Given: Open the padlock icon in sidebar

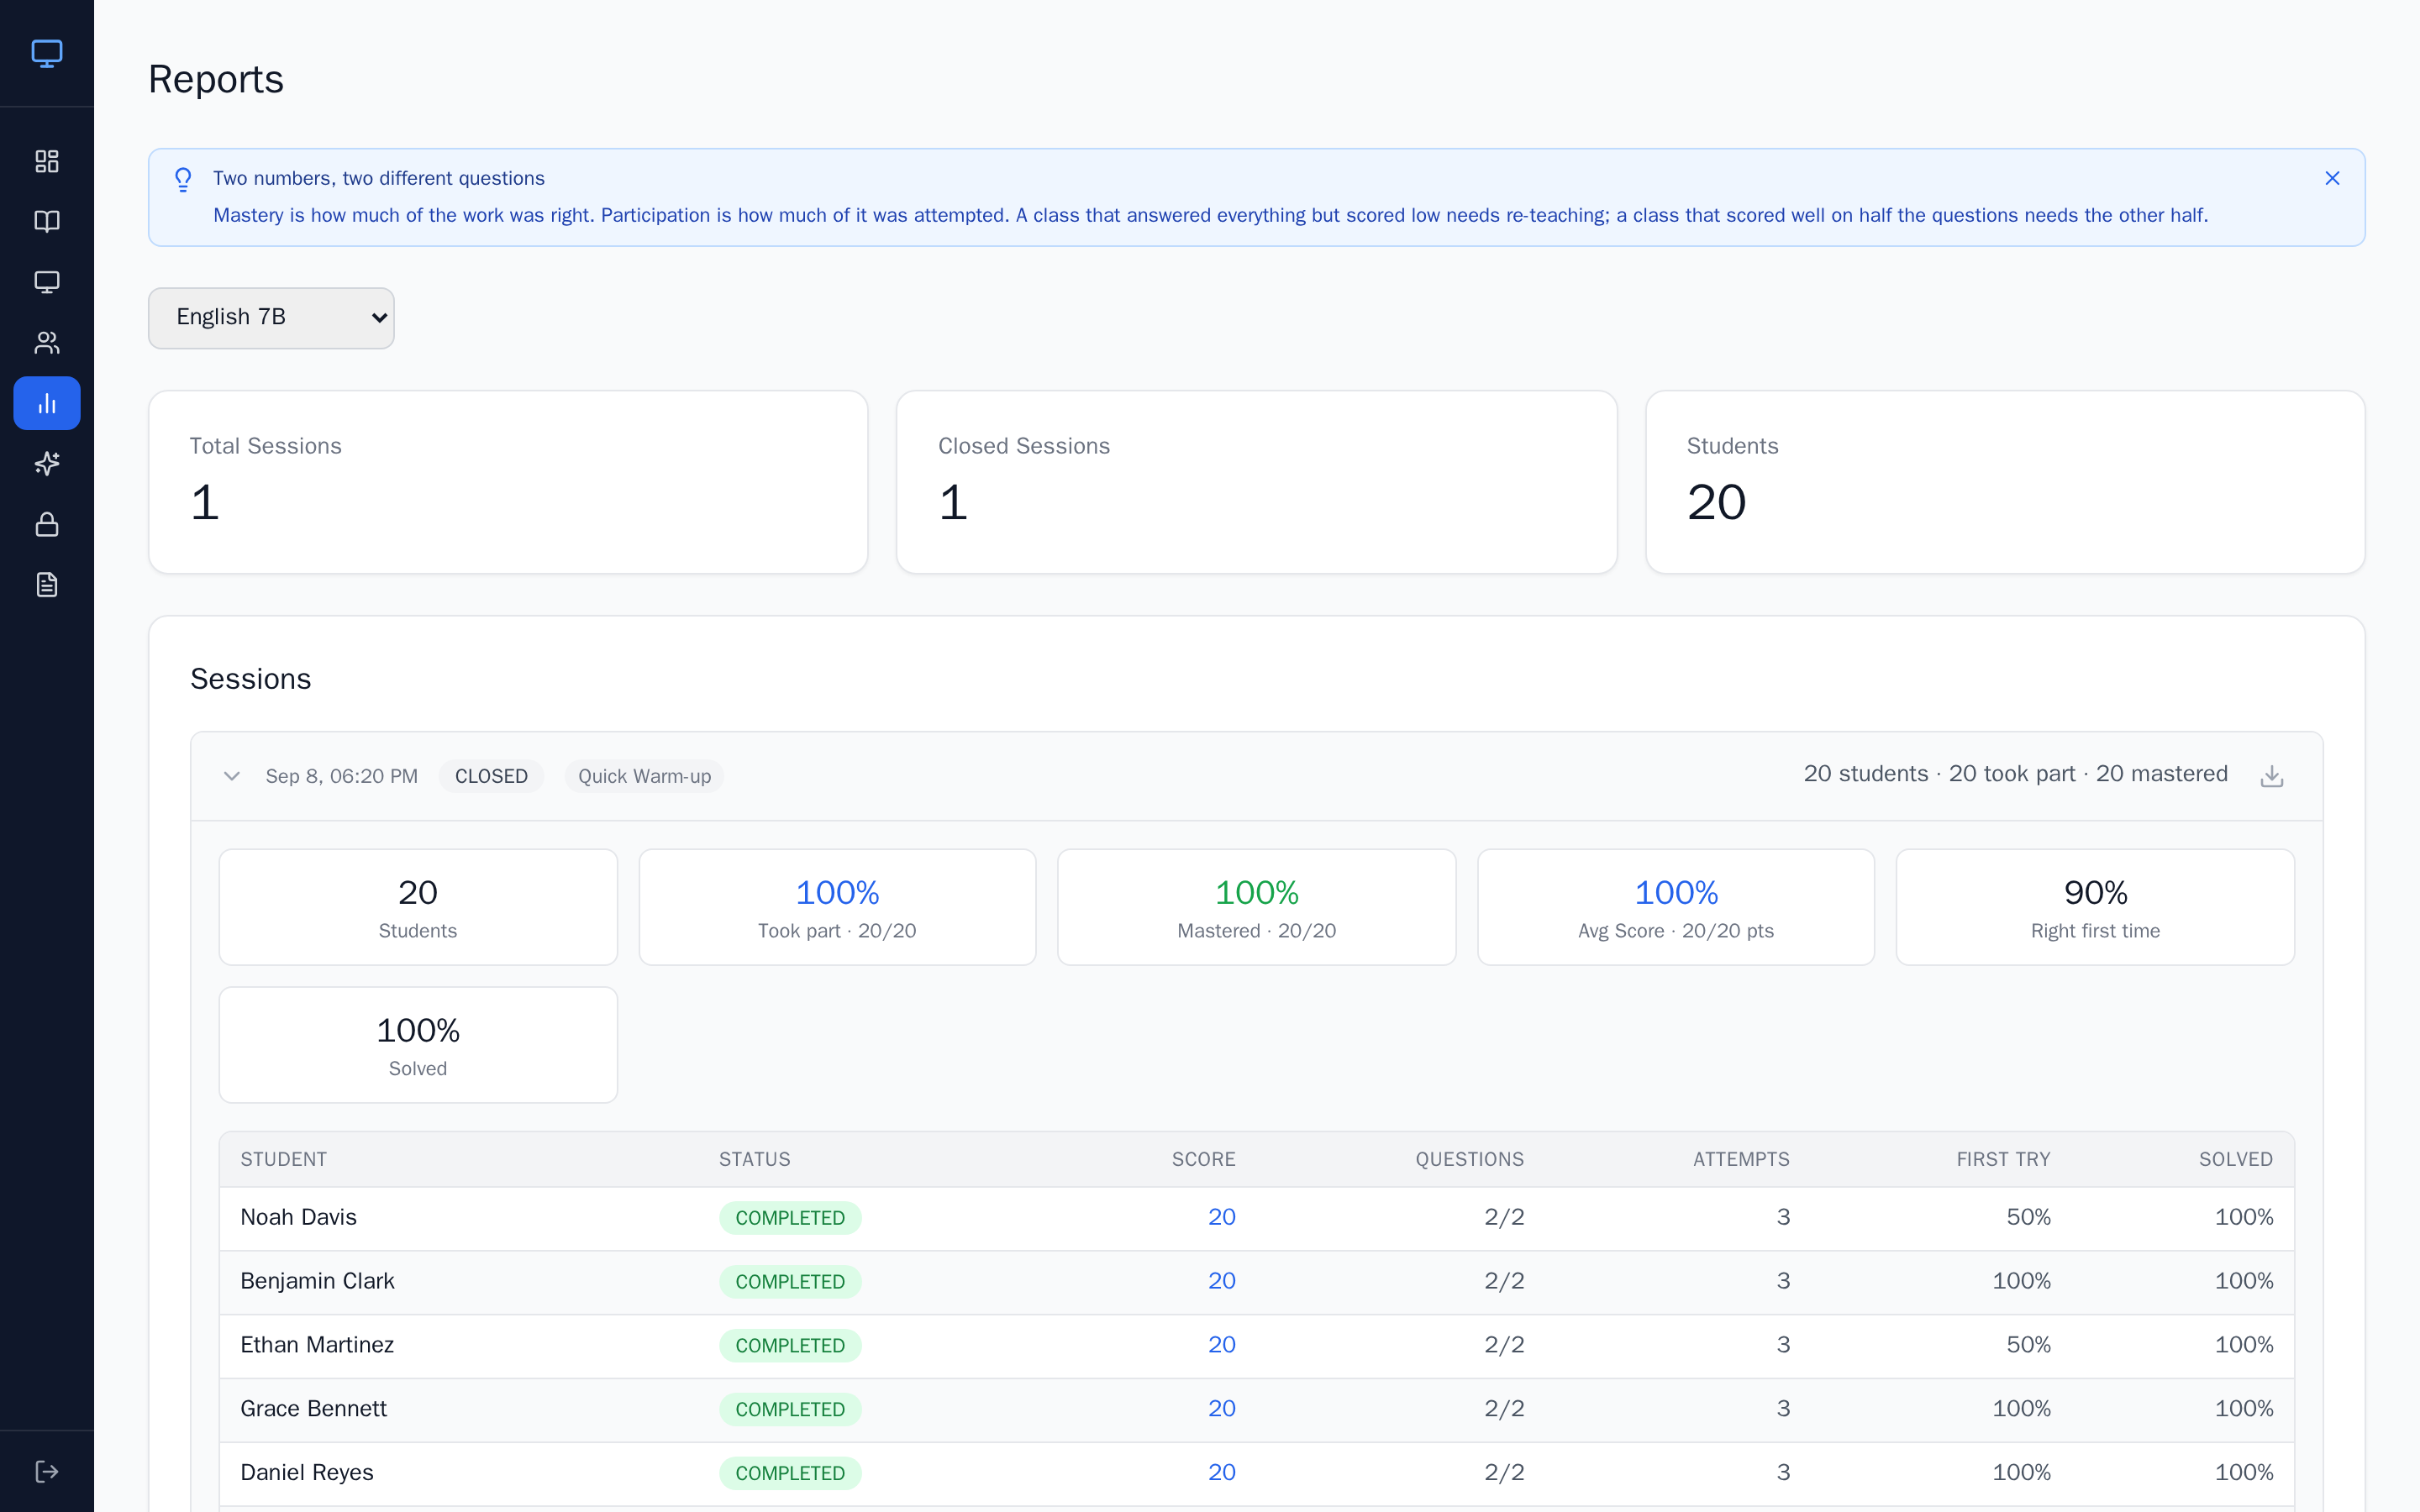Looking at the screenshot, I should (x=47, y=524).
